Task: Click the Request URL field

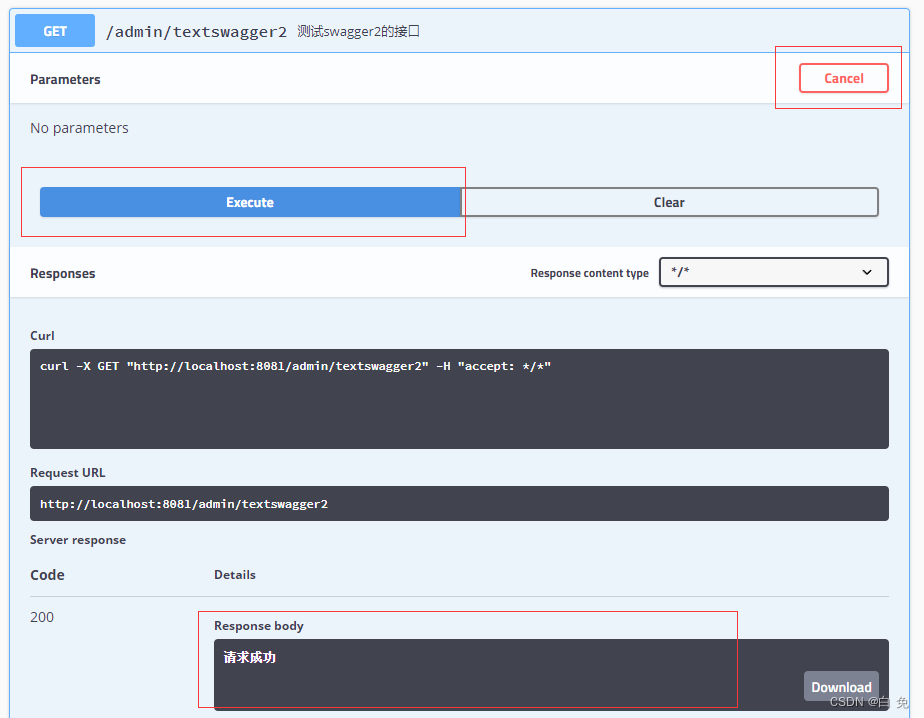Action: (x=458, y=503)
